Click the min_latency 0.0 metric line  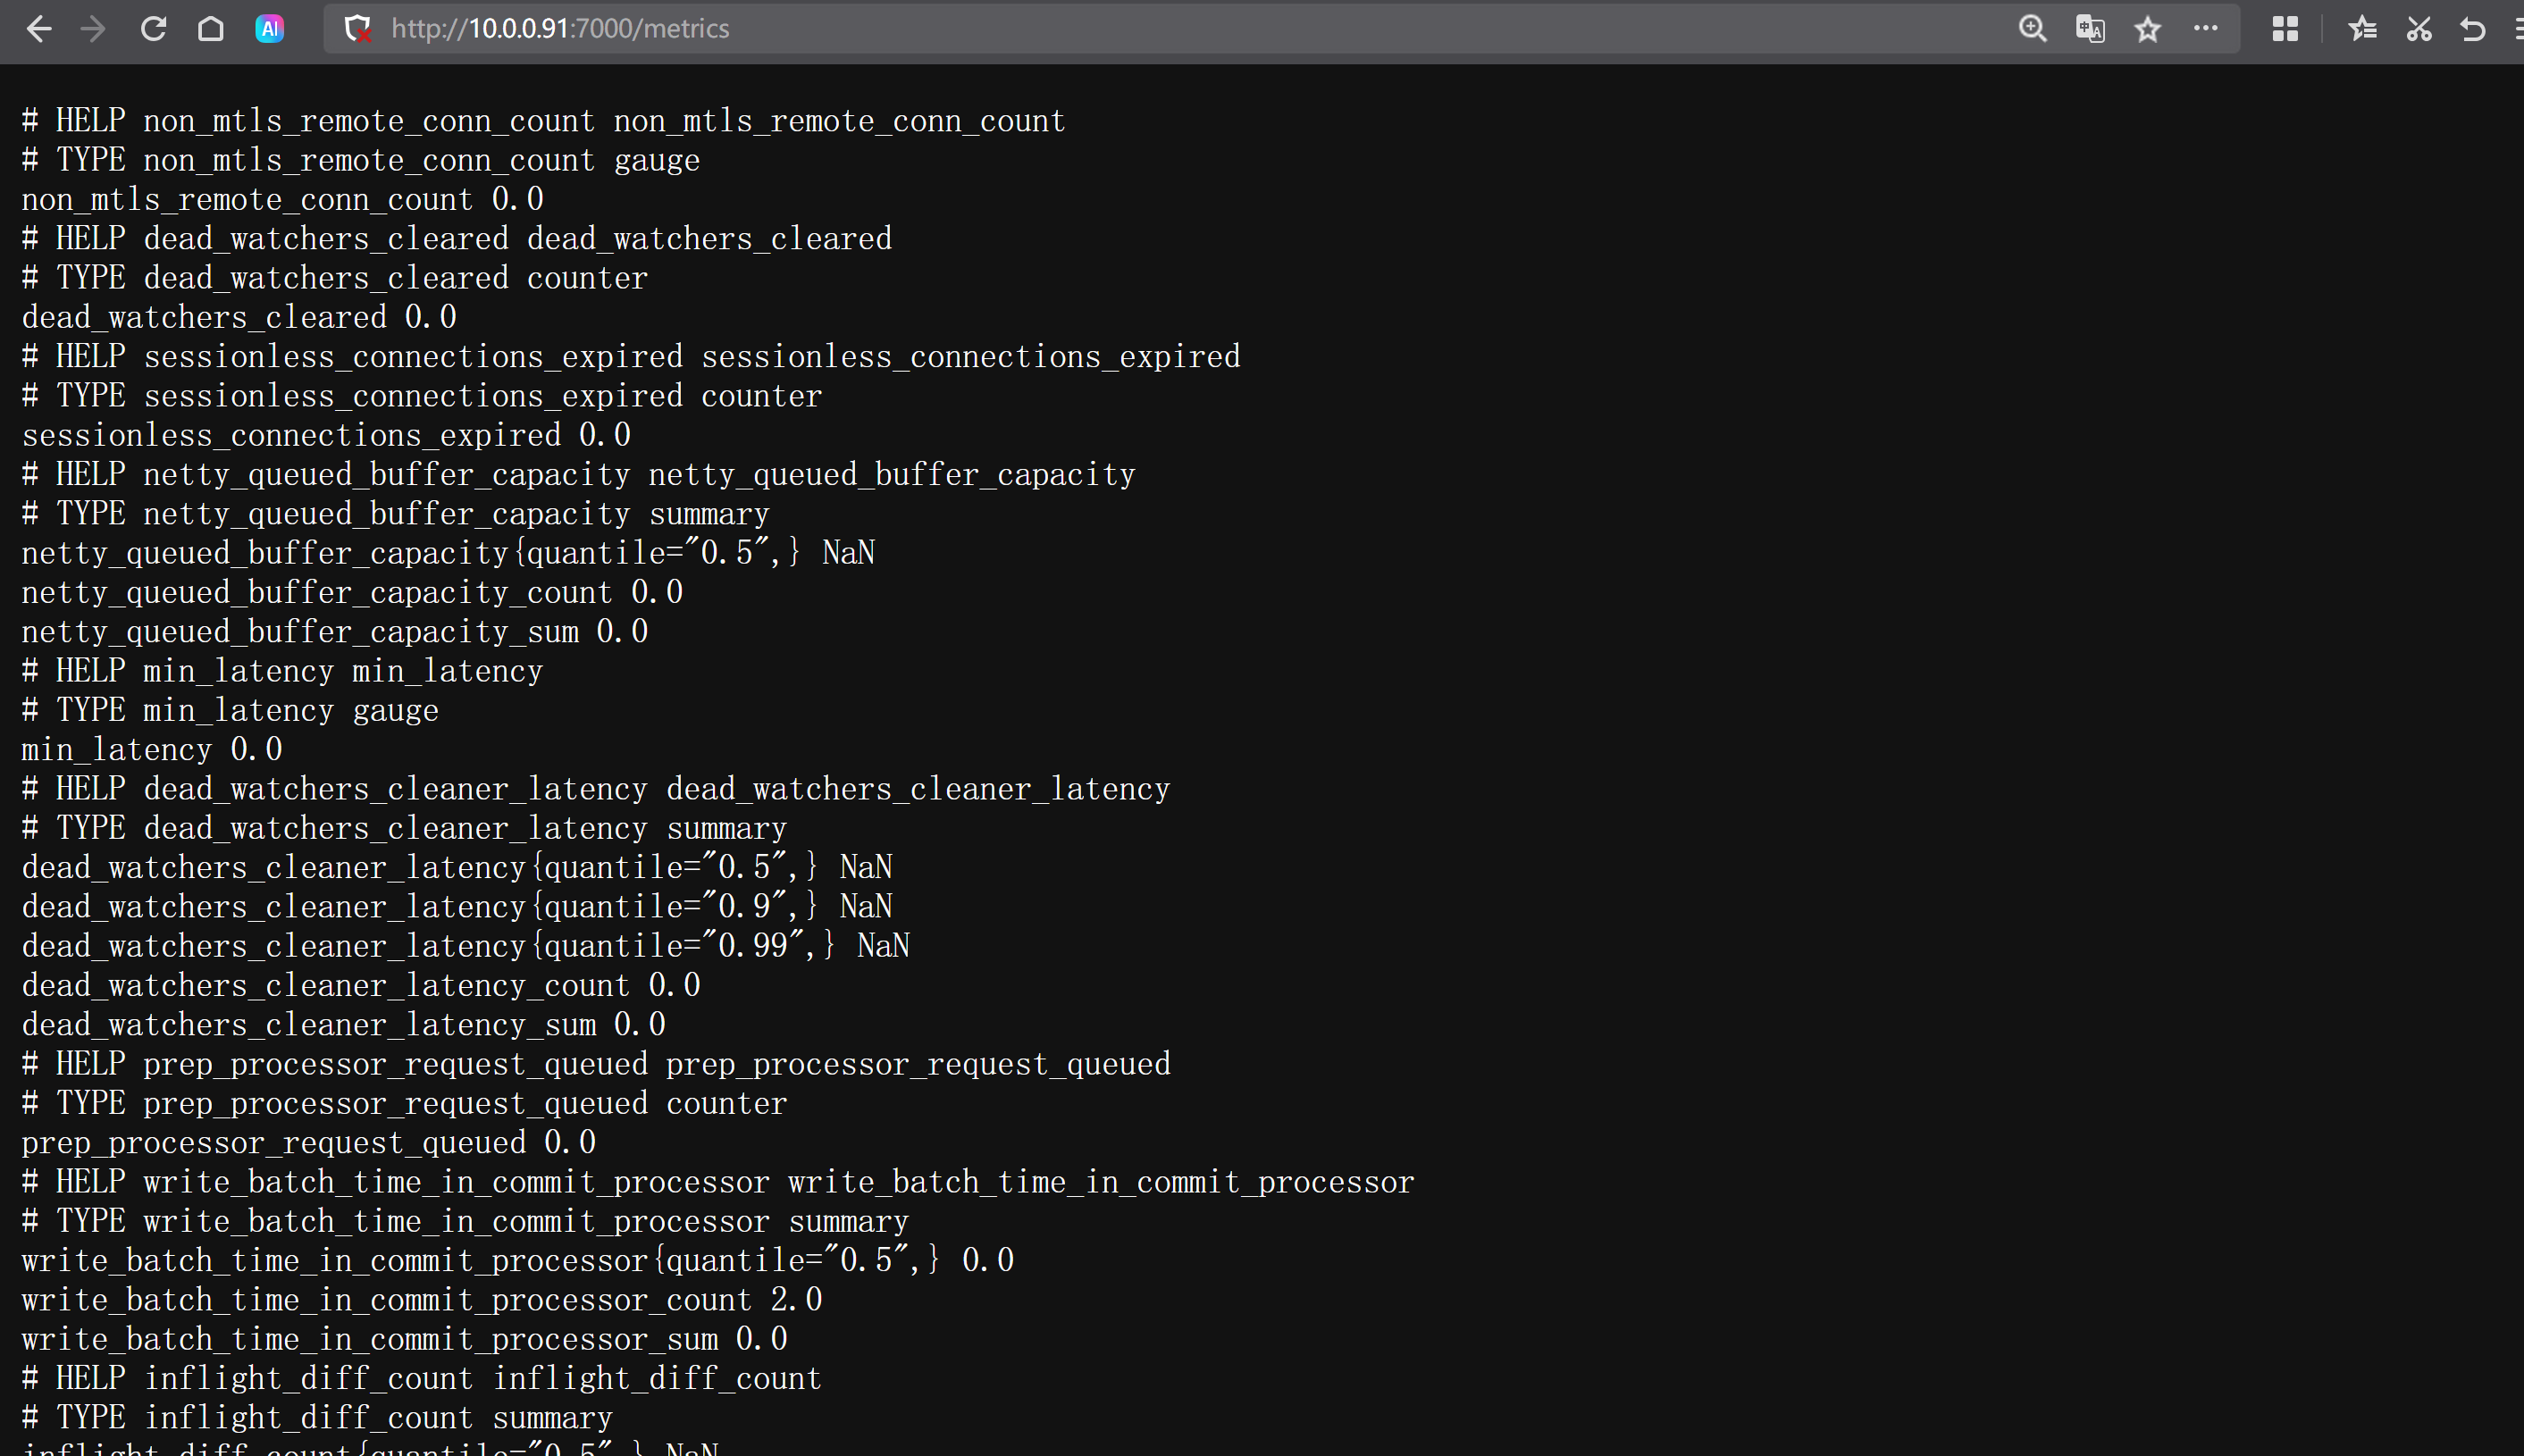click(x=152, y=750)
